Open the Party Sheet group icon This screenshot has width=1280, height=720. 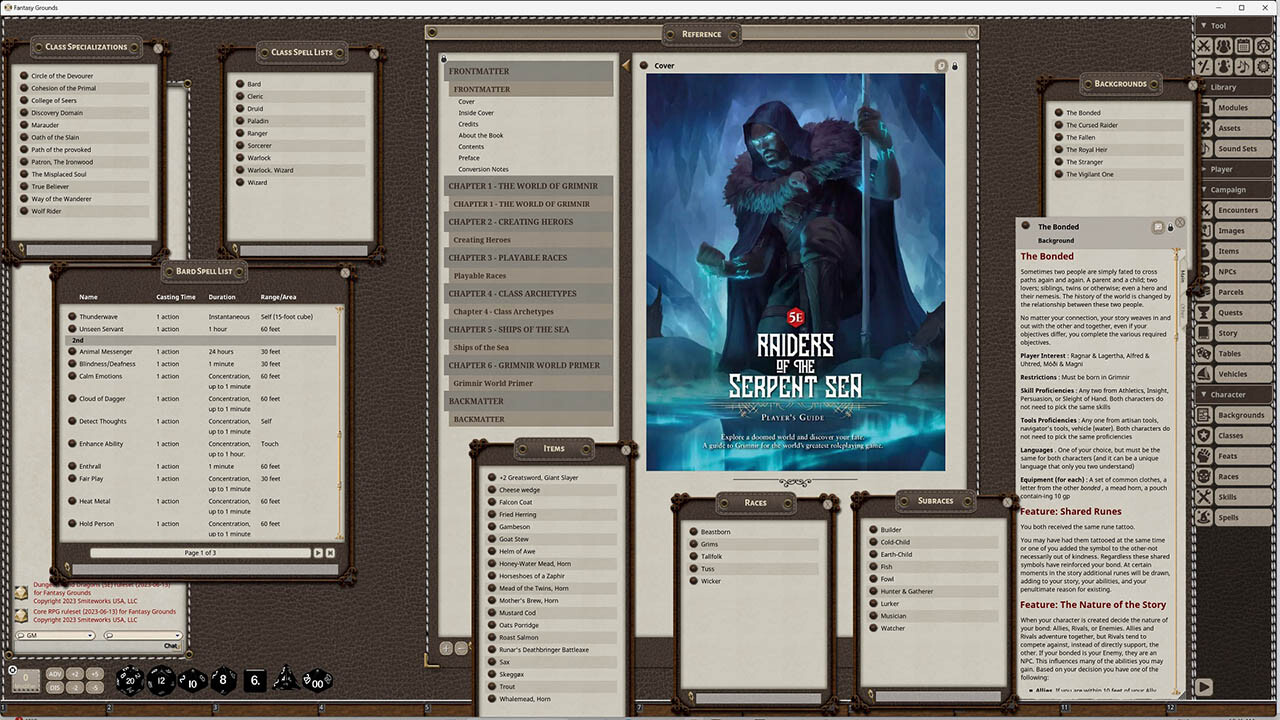pyautogui.click(x=1224, y=45)
